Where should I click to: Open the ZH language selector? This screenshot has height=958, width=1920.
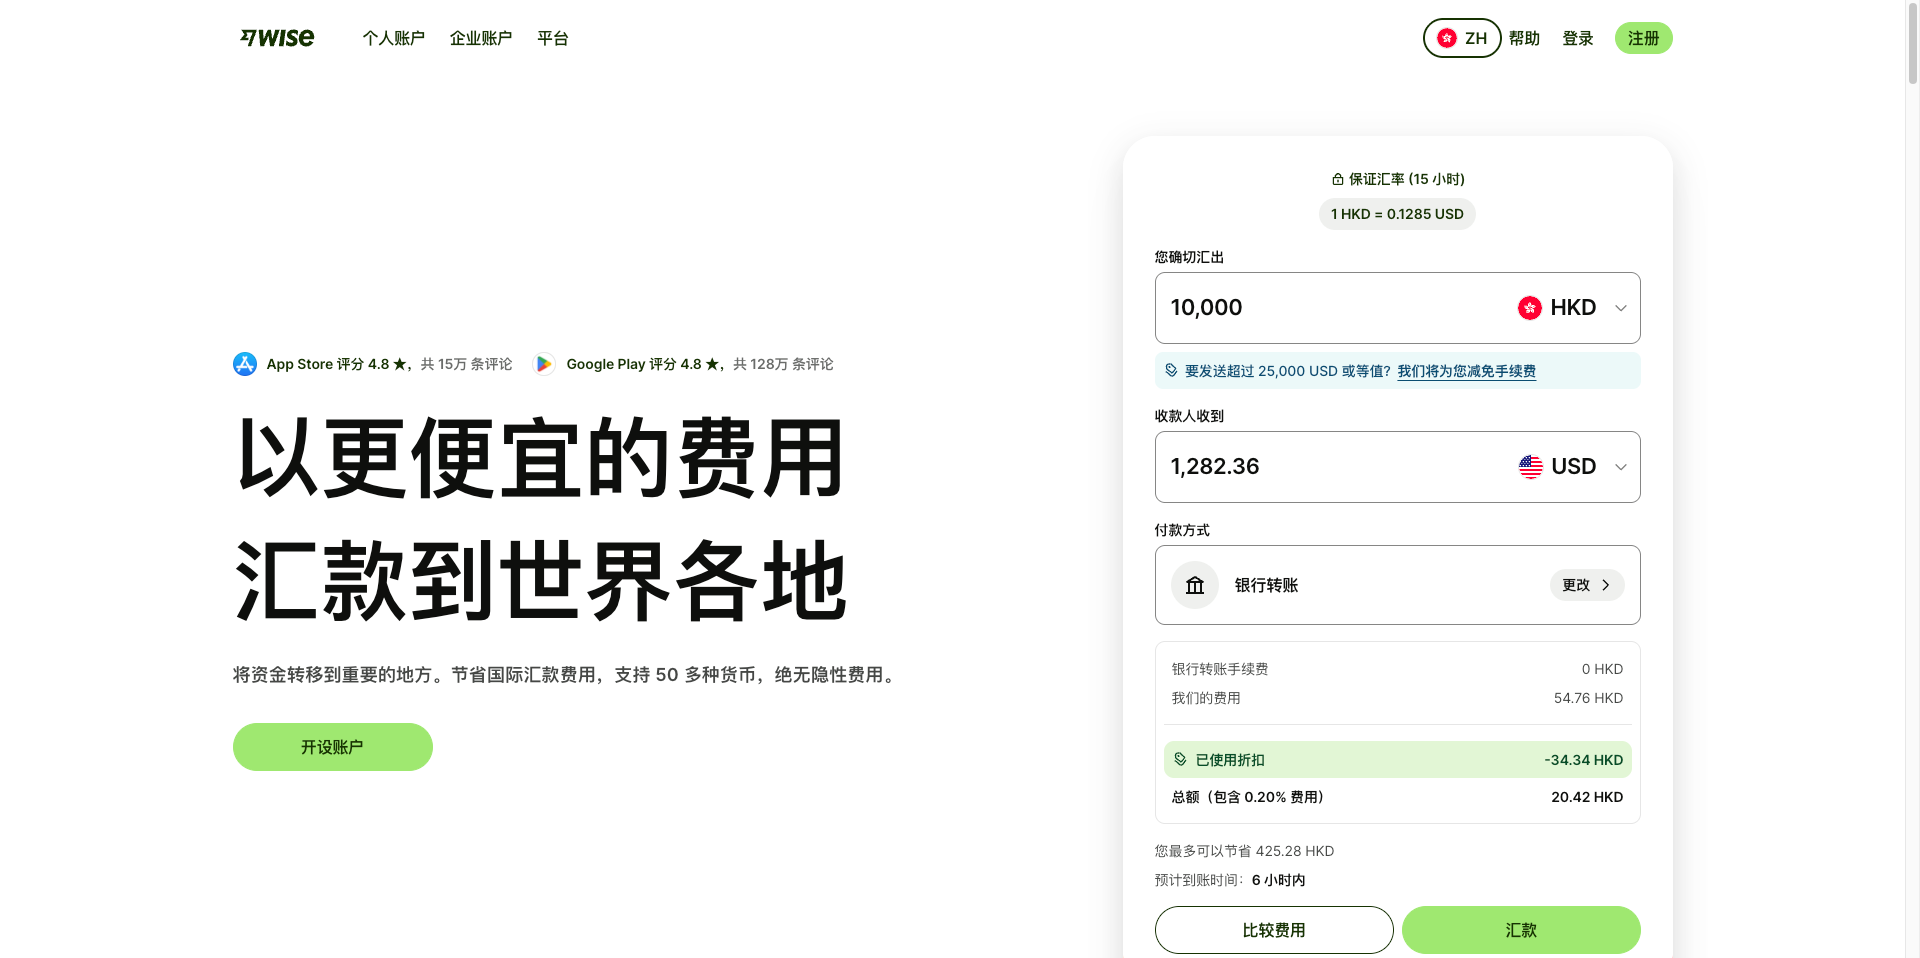[1461, 38]
